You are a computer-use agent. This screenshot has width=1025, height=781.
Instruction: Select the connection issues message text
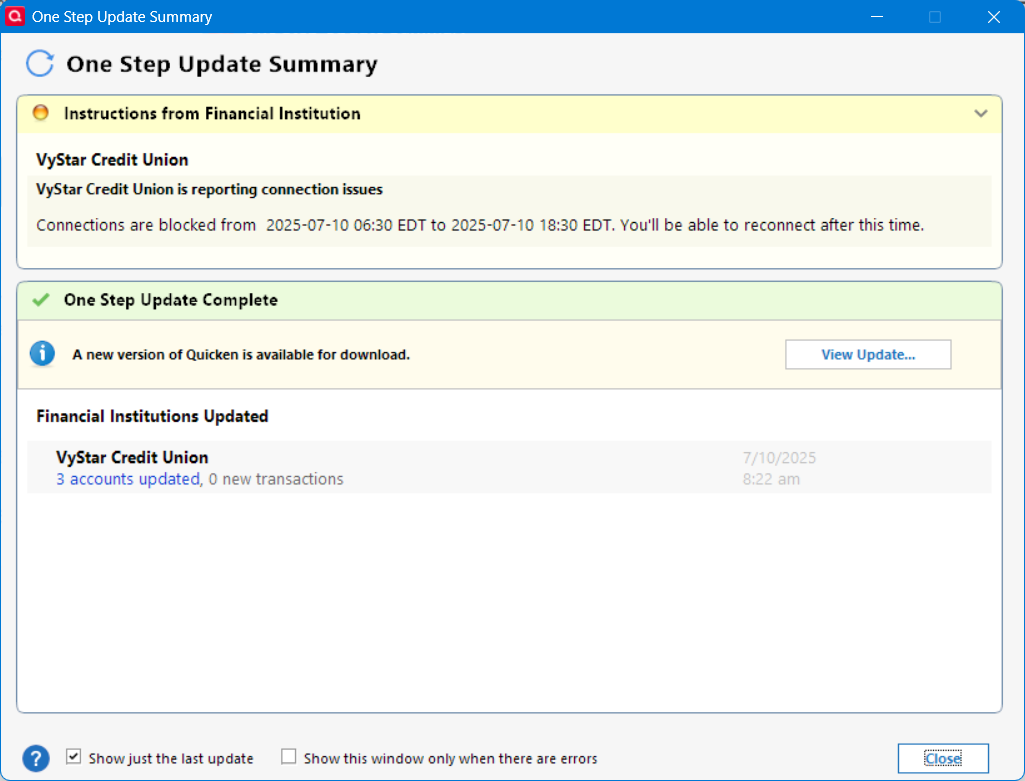[209, 190]
